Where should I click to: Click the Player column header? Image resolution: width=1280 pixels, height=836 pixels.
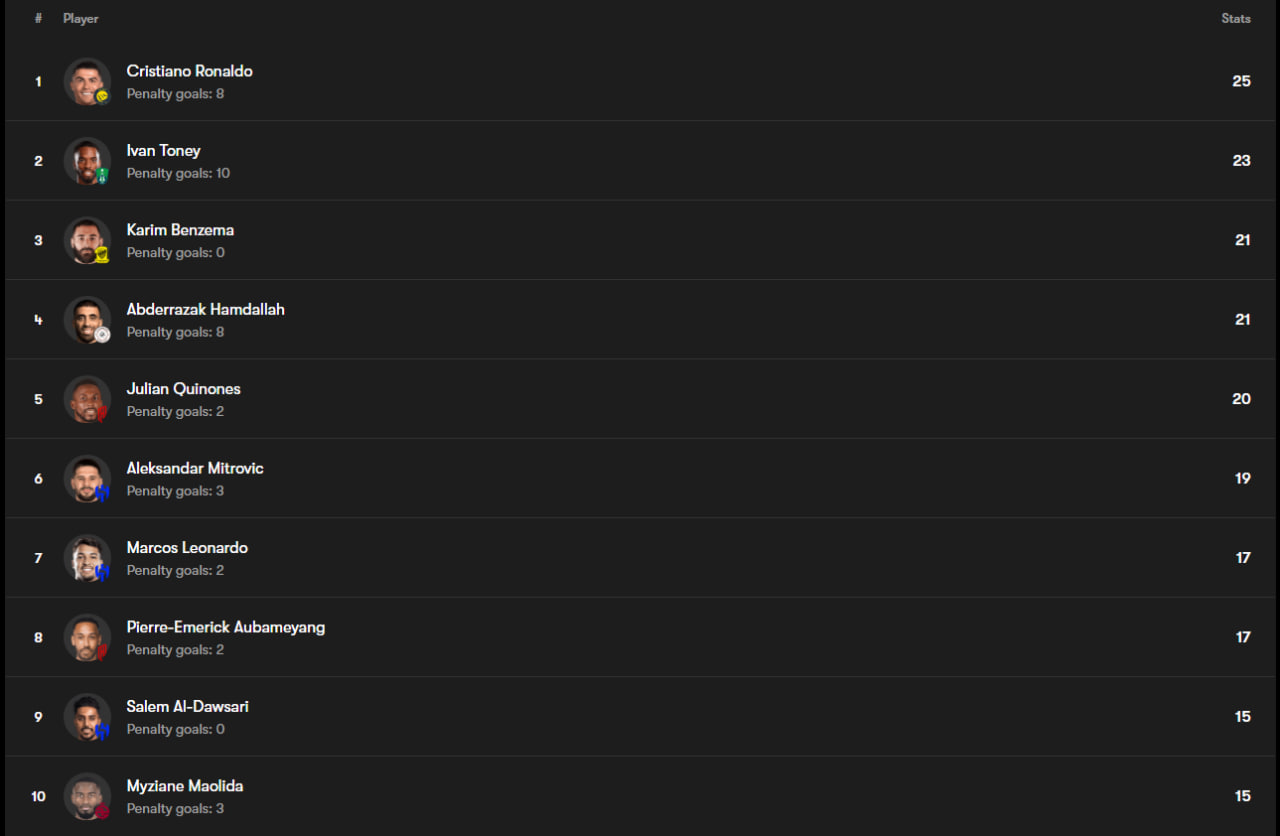click(x=81, y=18)
